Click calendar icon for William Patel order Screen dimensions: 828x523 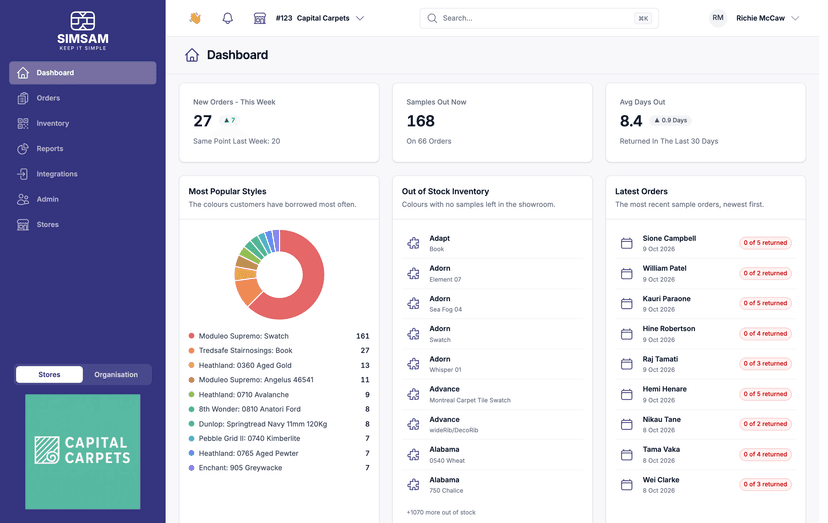pos(626,273)
